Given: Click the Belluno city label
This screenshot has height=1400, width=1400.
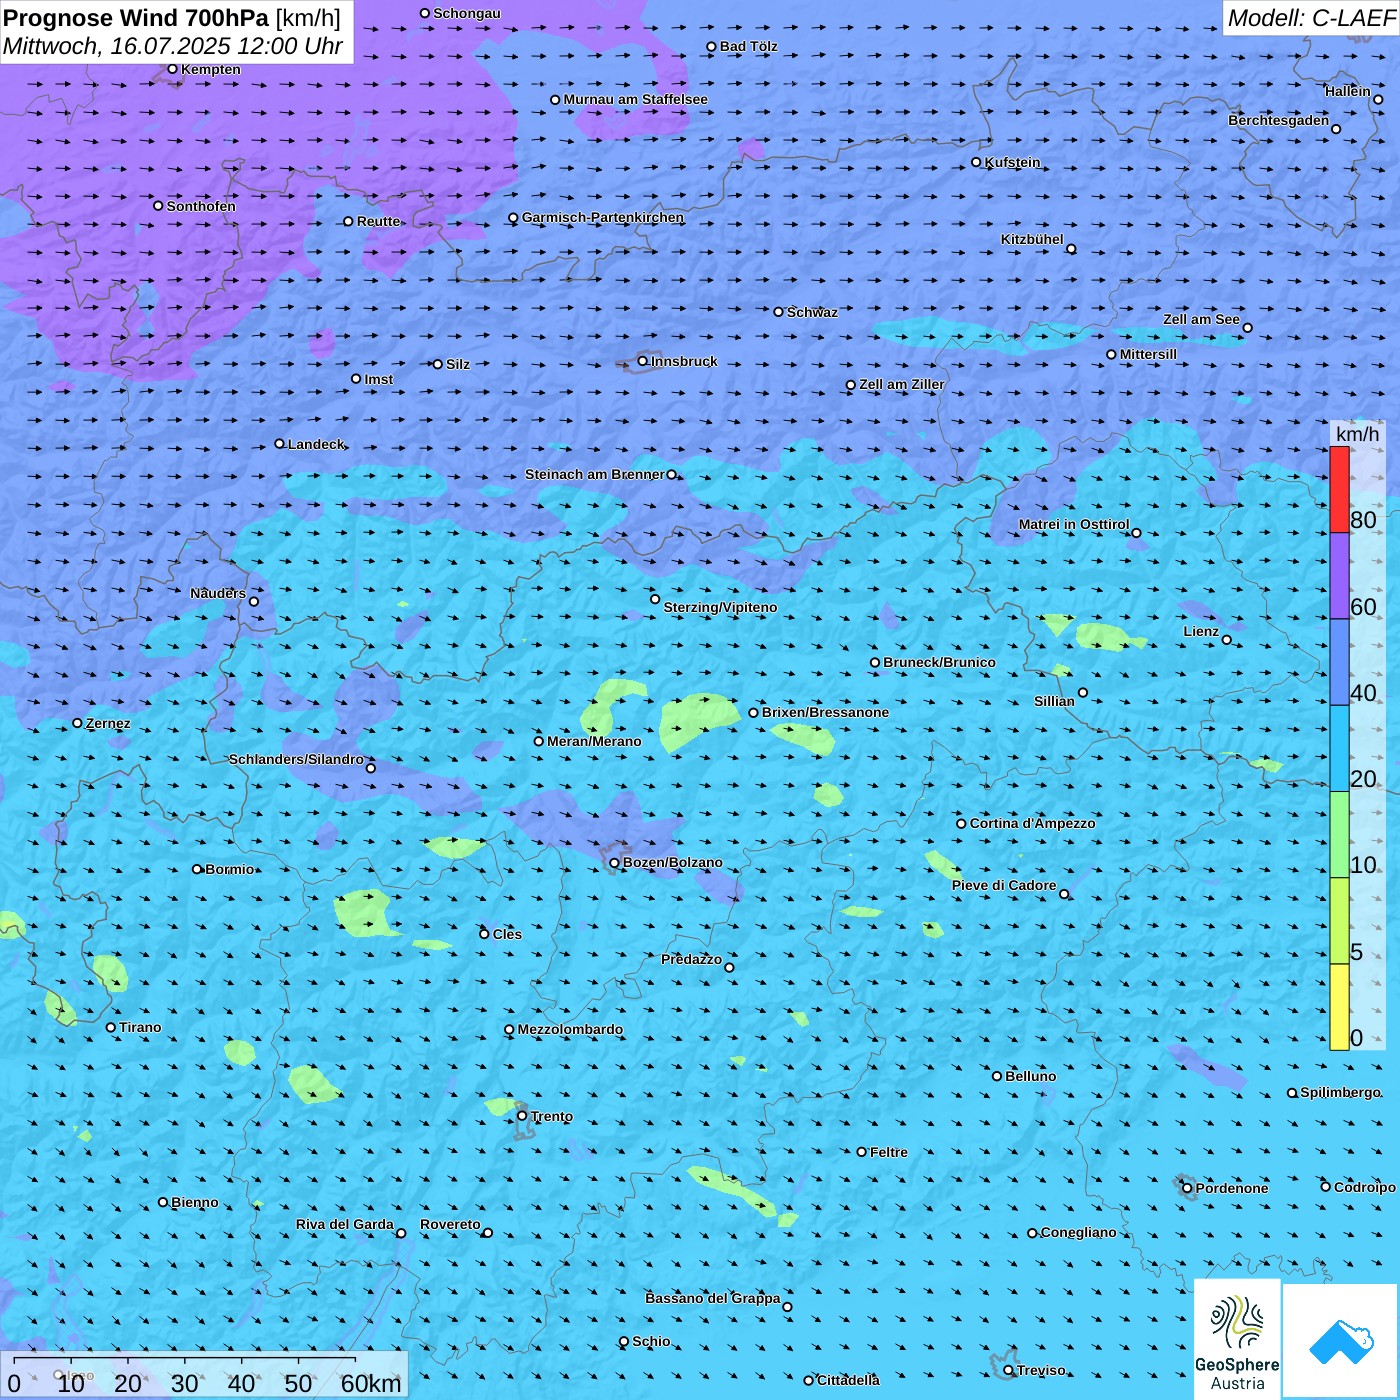Looking at the screenshot, I should click(x=1030, y=1076).
